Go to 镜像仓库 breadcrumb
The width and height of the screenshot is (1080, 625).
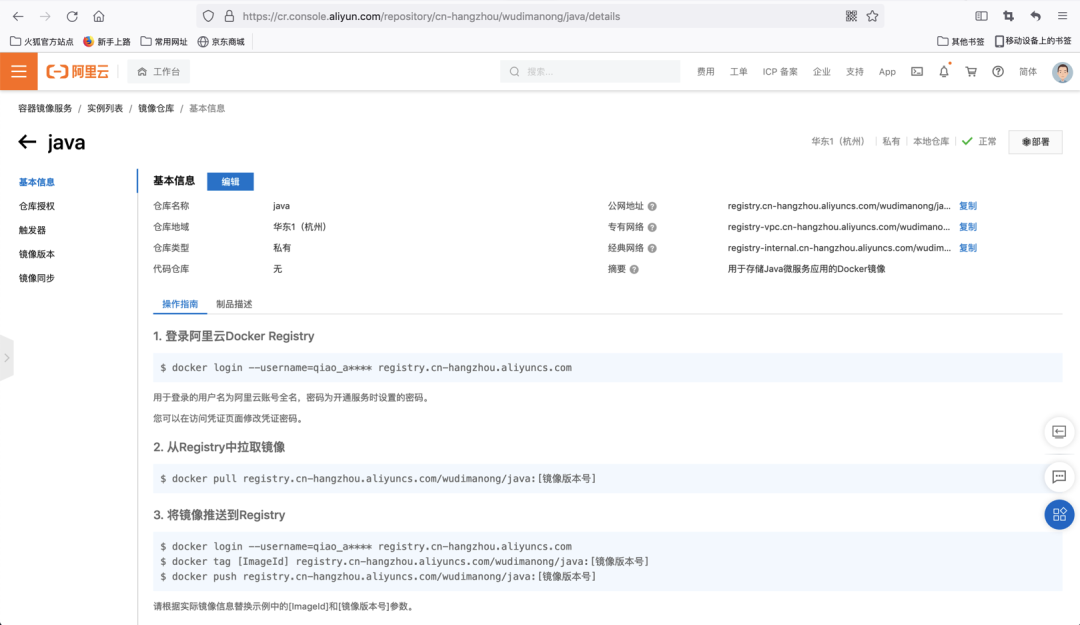(x=156, y=109)
